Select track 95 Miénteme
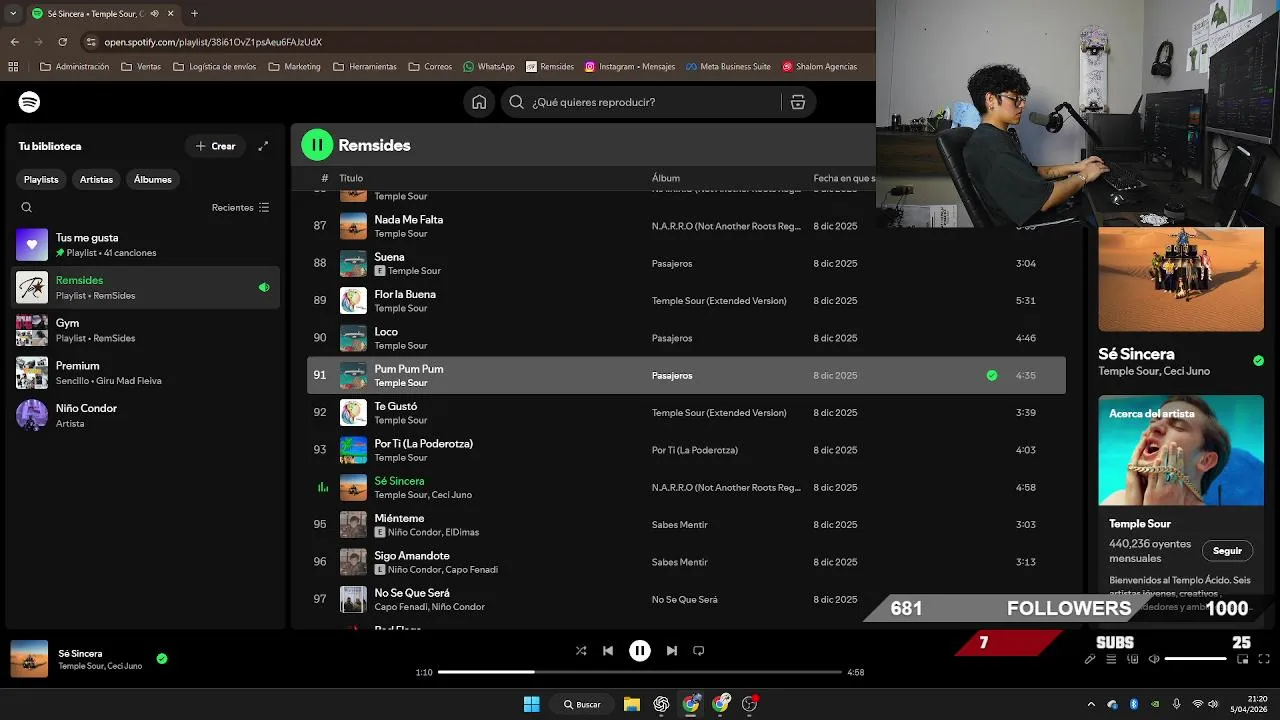The width and height of the screenshot is (1280, 720). [x=686, y=525]
